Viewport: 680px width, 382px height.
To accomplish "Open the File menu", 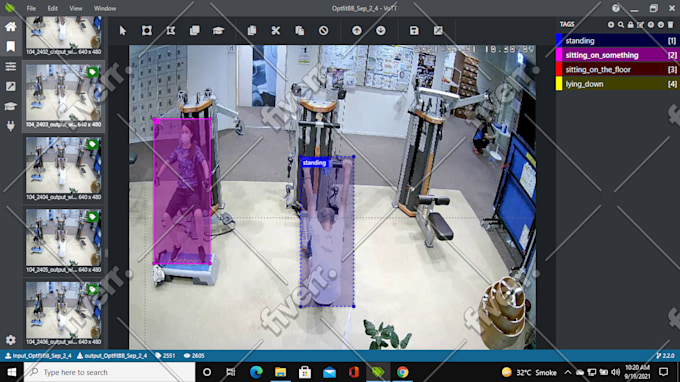I will [31, 8].
